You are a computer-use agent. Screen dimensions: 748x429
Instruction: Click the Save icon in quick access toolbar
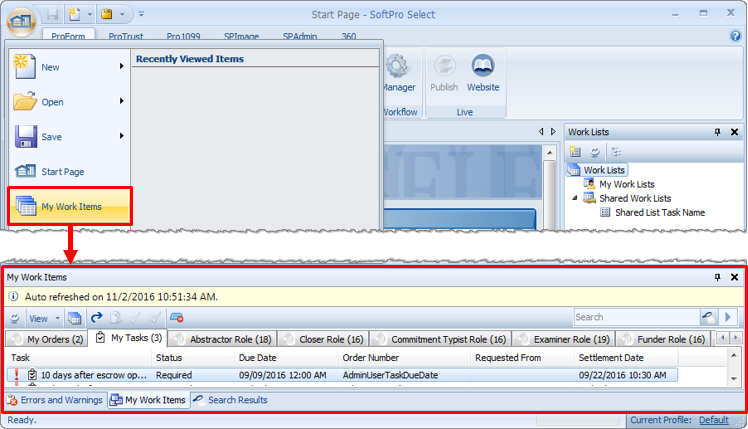click(52, 14)
